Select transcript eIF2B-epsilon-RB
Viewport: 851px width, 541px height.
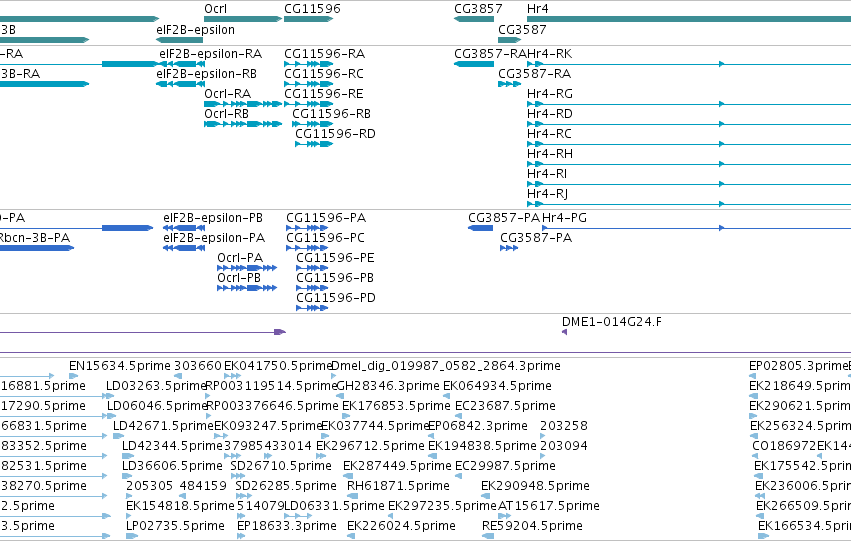[x=179, y=84]
